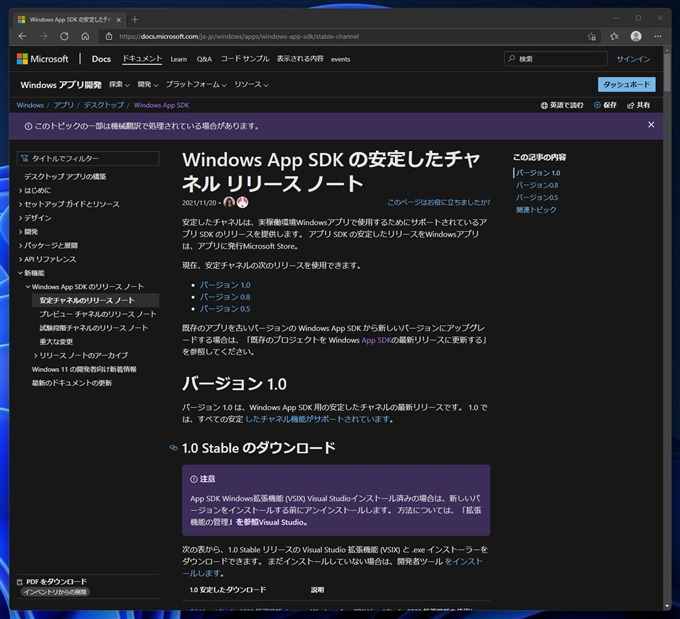Image resolution: width=680 pixels, height=619 pixels.
Task: Click the second contributor avatar
Action: [242, 202]
